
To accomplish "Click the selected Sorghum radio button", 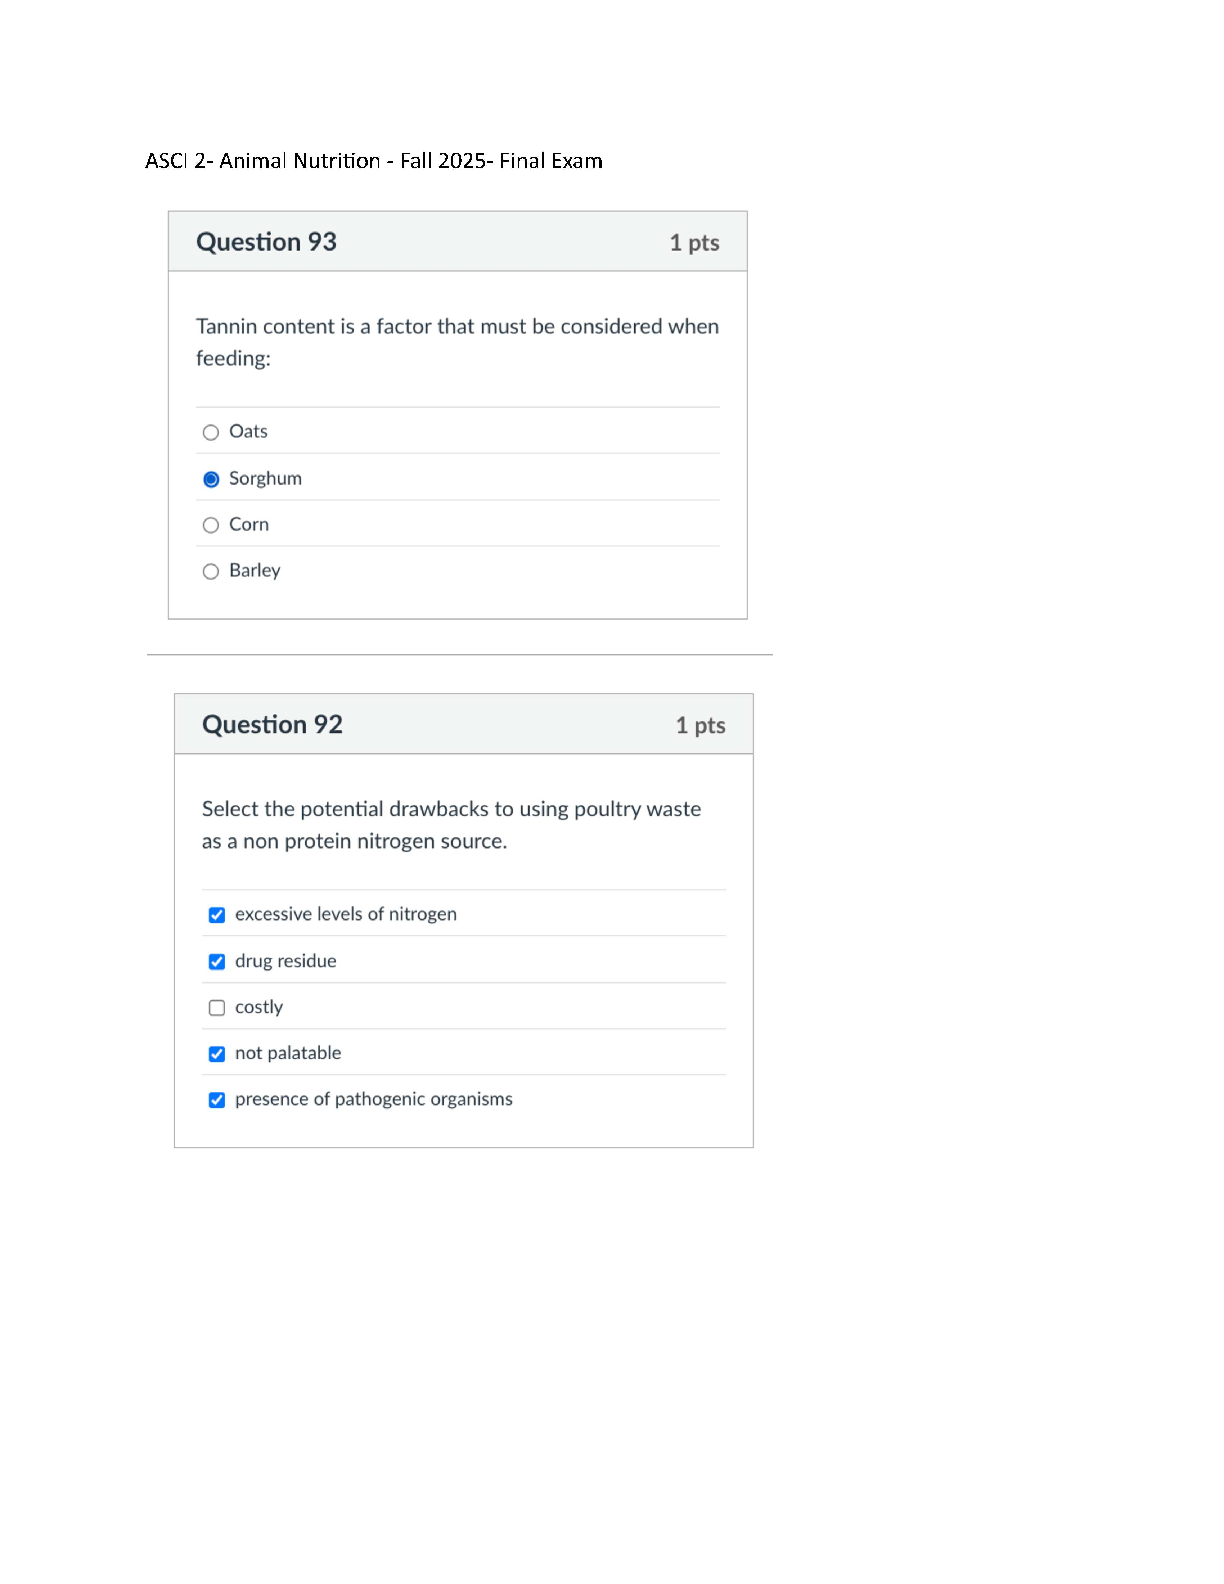I will pyautogui.click(x=211, y=480).
